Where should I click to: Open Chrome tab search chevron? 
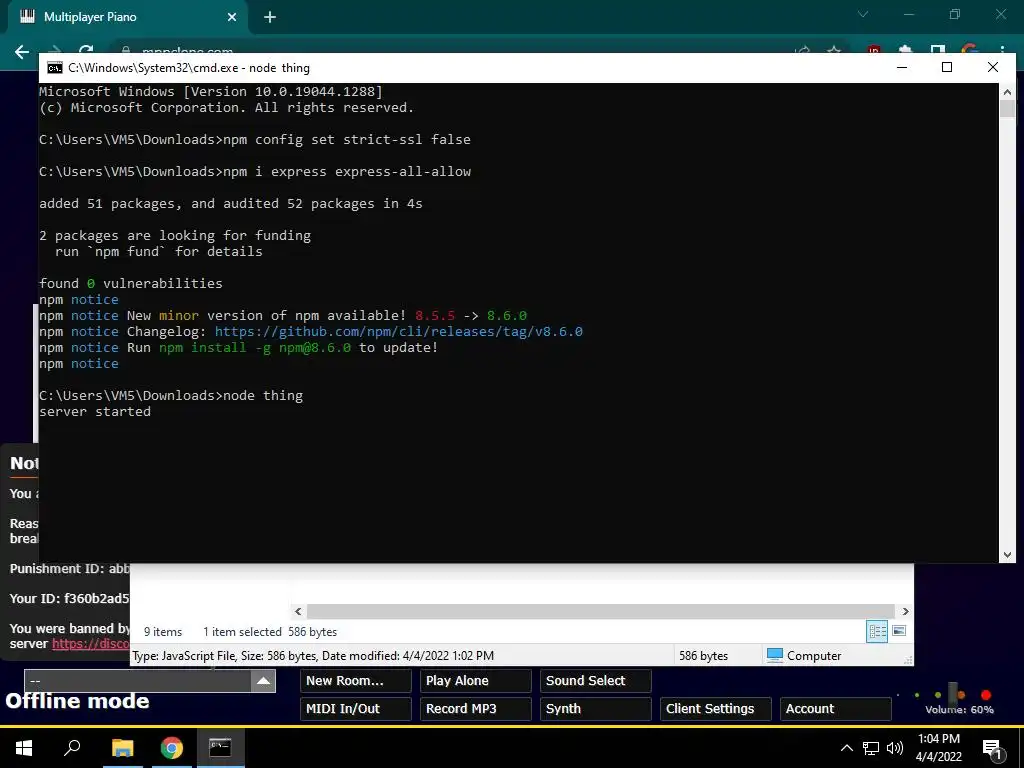tap(863, 14)
